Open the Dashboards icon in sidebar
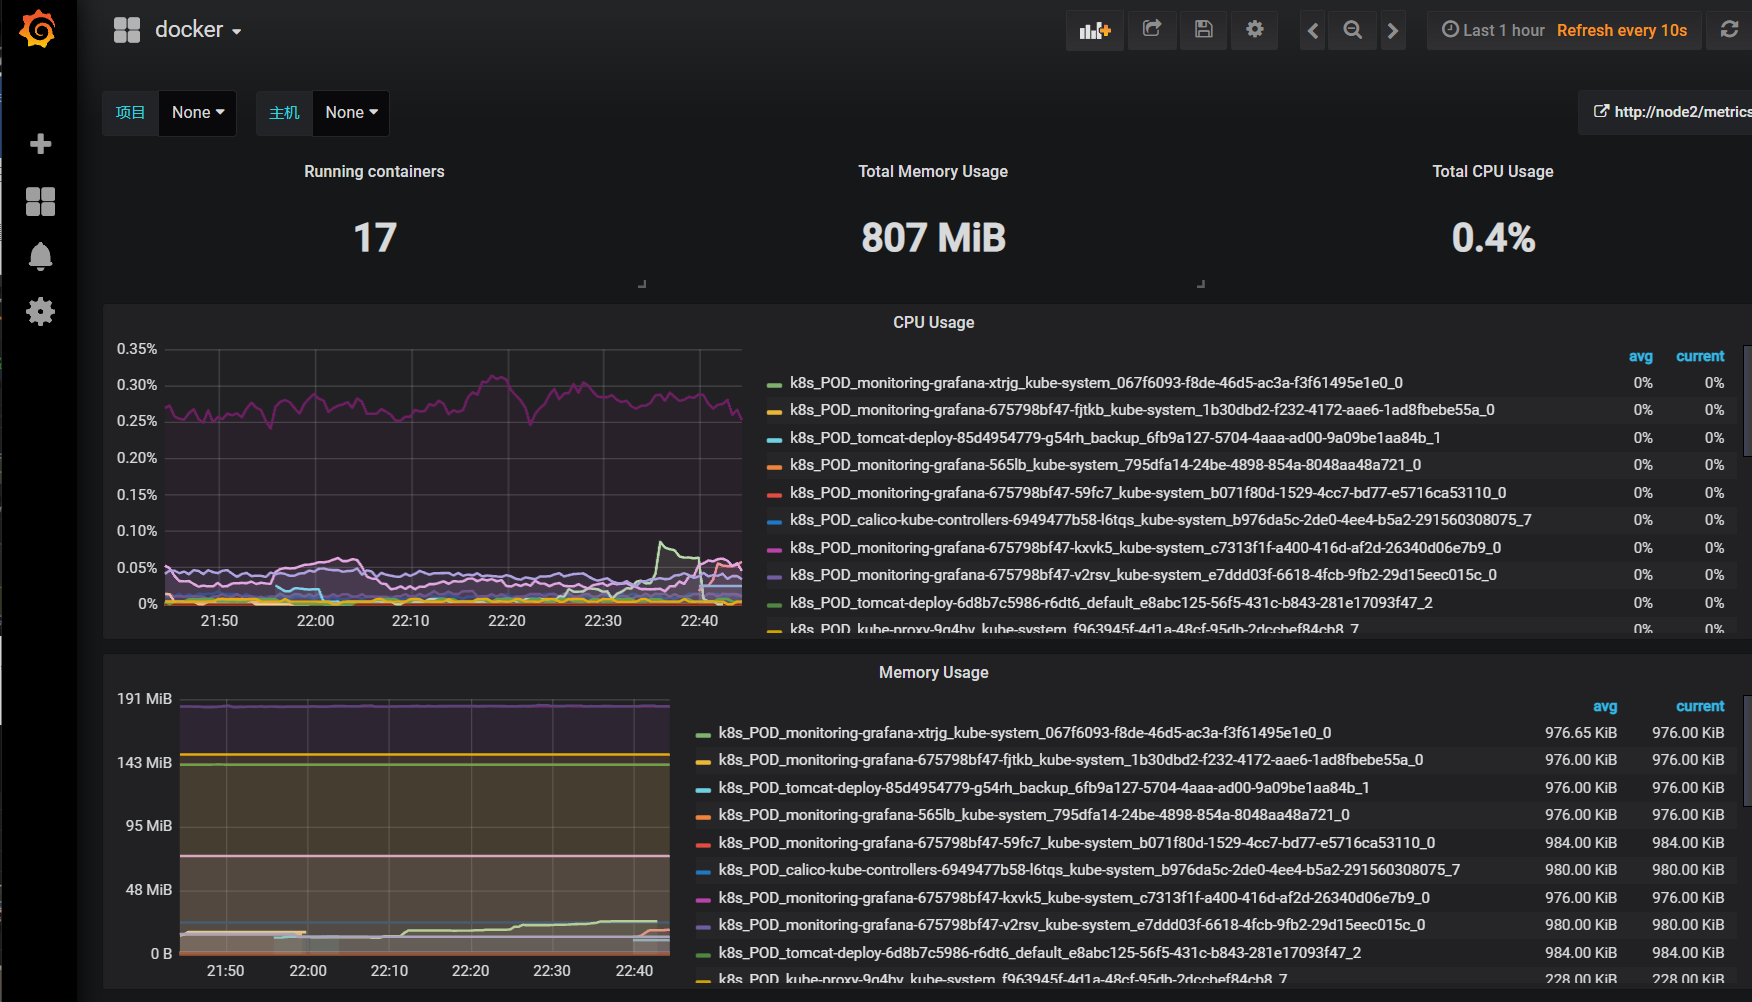Viewport: 1752px width, 1002px height. pyautogui.click(x=40, y=201)
